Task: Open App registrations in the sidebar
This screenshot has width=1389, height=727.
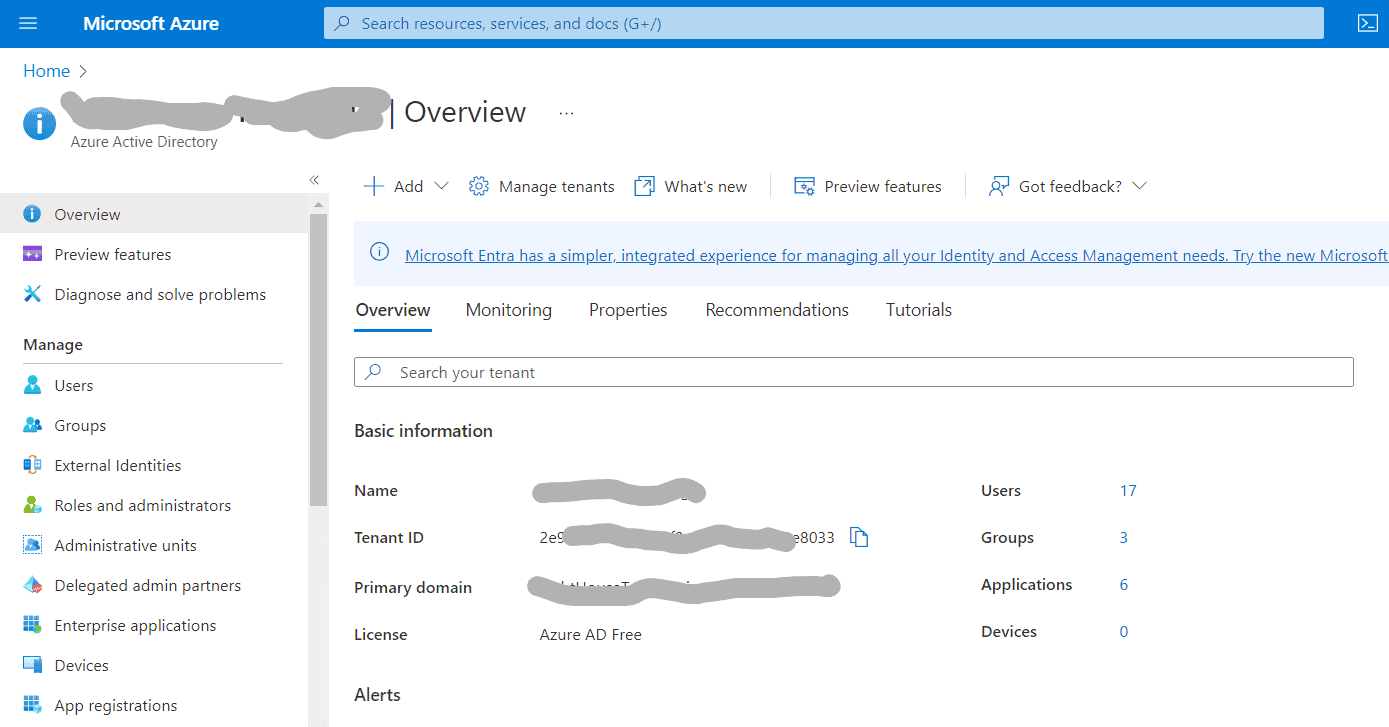Action: click(116, 706)
